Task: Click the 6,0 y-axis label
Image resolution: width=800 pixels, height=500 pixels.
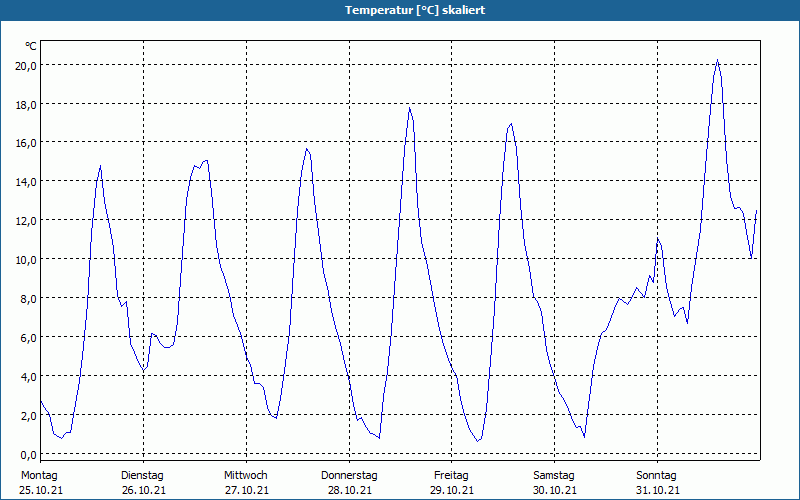Action: coord(28,337)
